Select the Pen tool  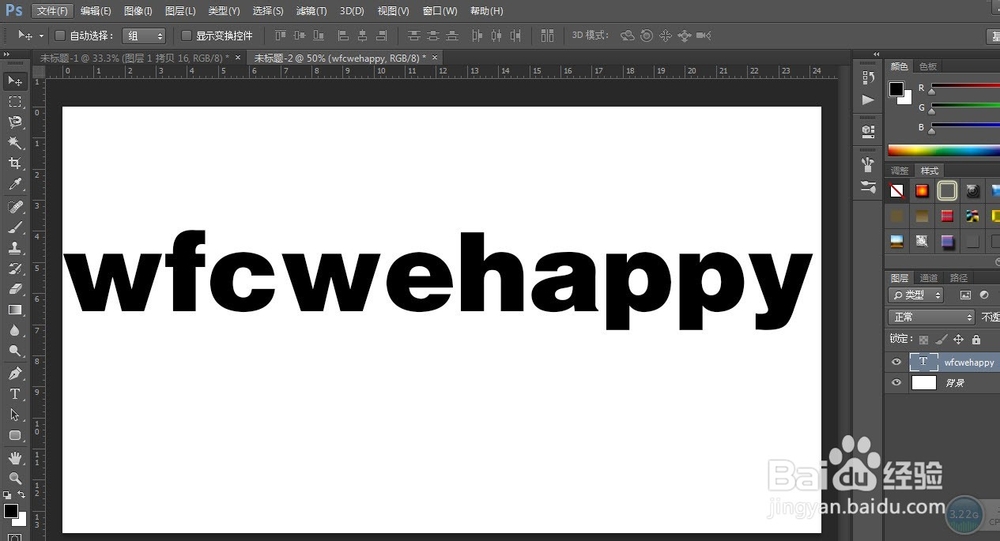pos(15,373)
